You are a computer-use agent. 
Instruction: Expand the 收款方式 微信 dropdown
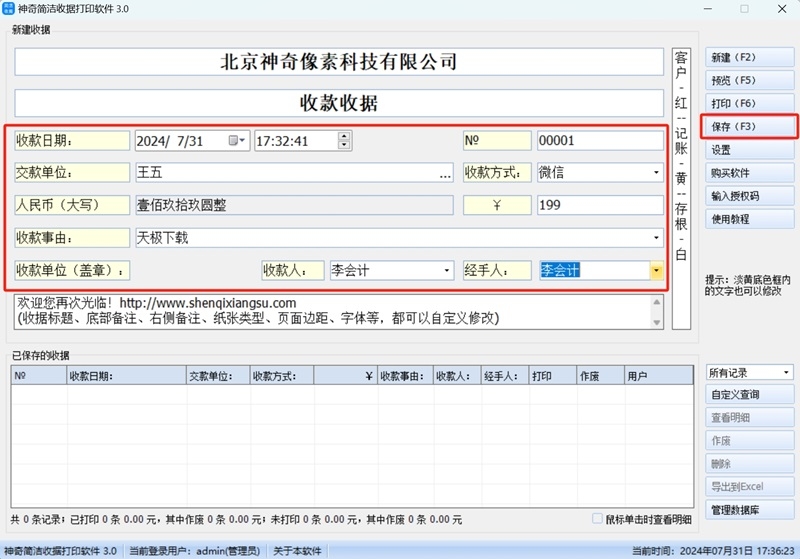tap(656, 173)
